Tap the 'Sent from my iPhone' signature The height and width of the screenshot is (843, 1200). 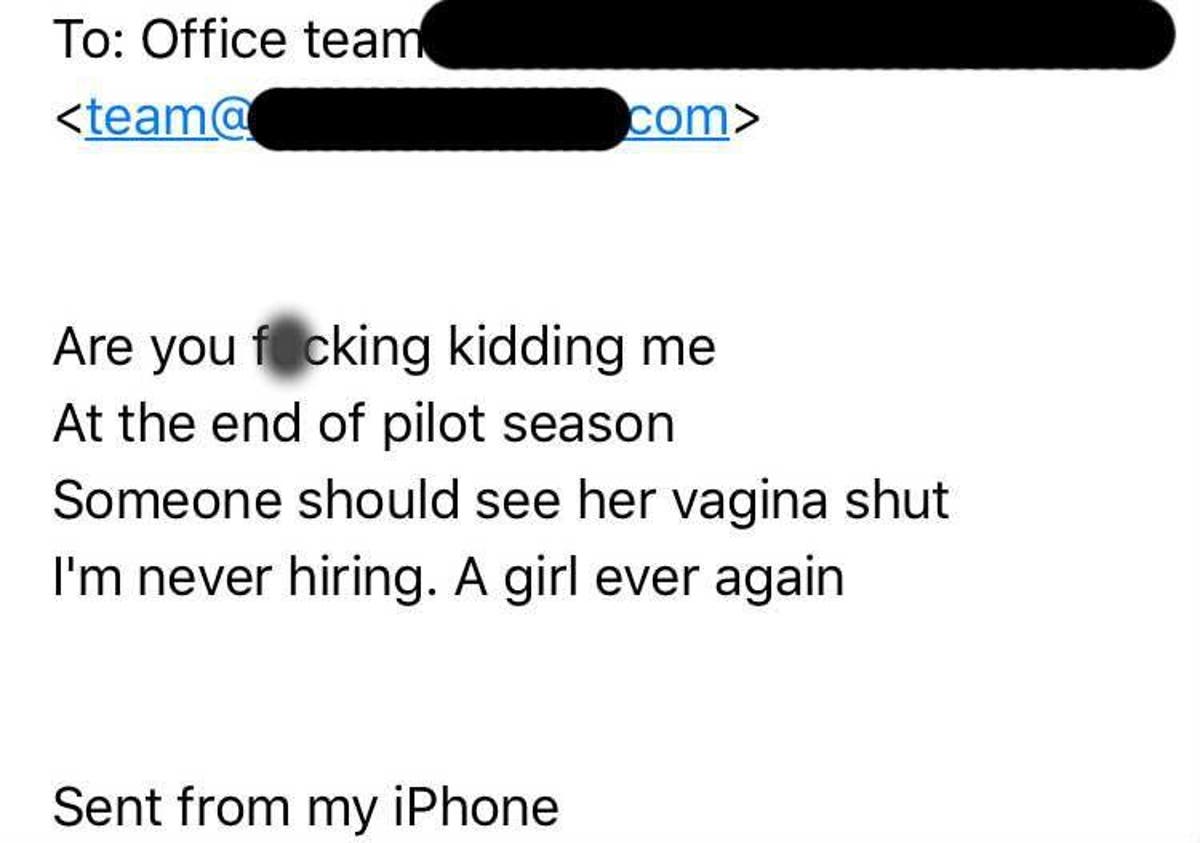(306, 807)
